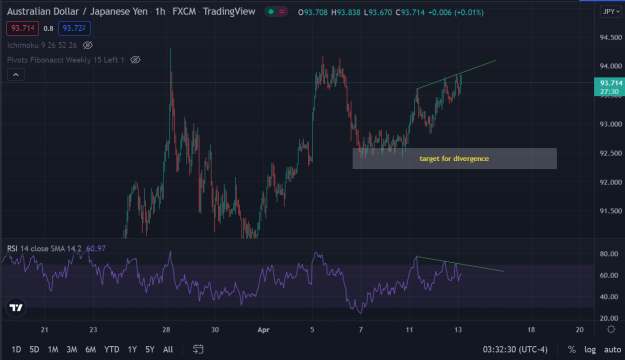Open timezone menu at 03:32:30 (UTC-4)
The width and height of the screenshot is (625, 360).
click(515, 350)
